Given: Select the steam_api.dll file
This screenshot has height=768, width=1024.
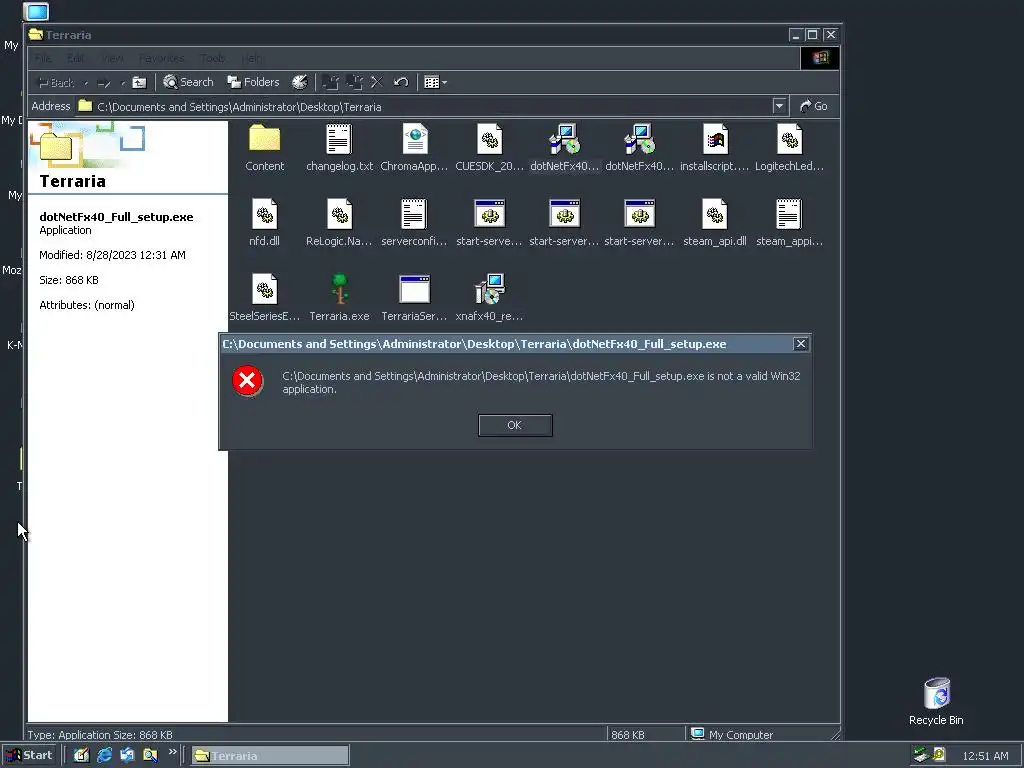Looking at the screenshot, I should (x=714, y=222).
